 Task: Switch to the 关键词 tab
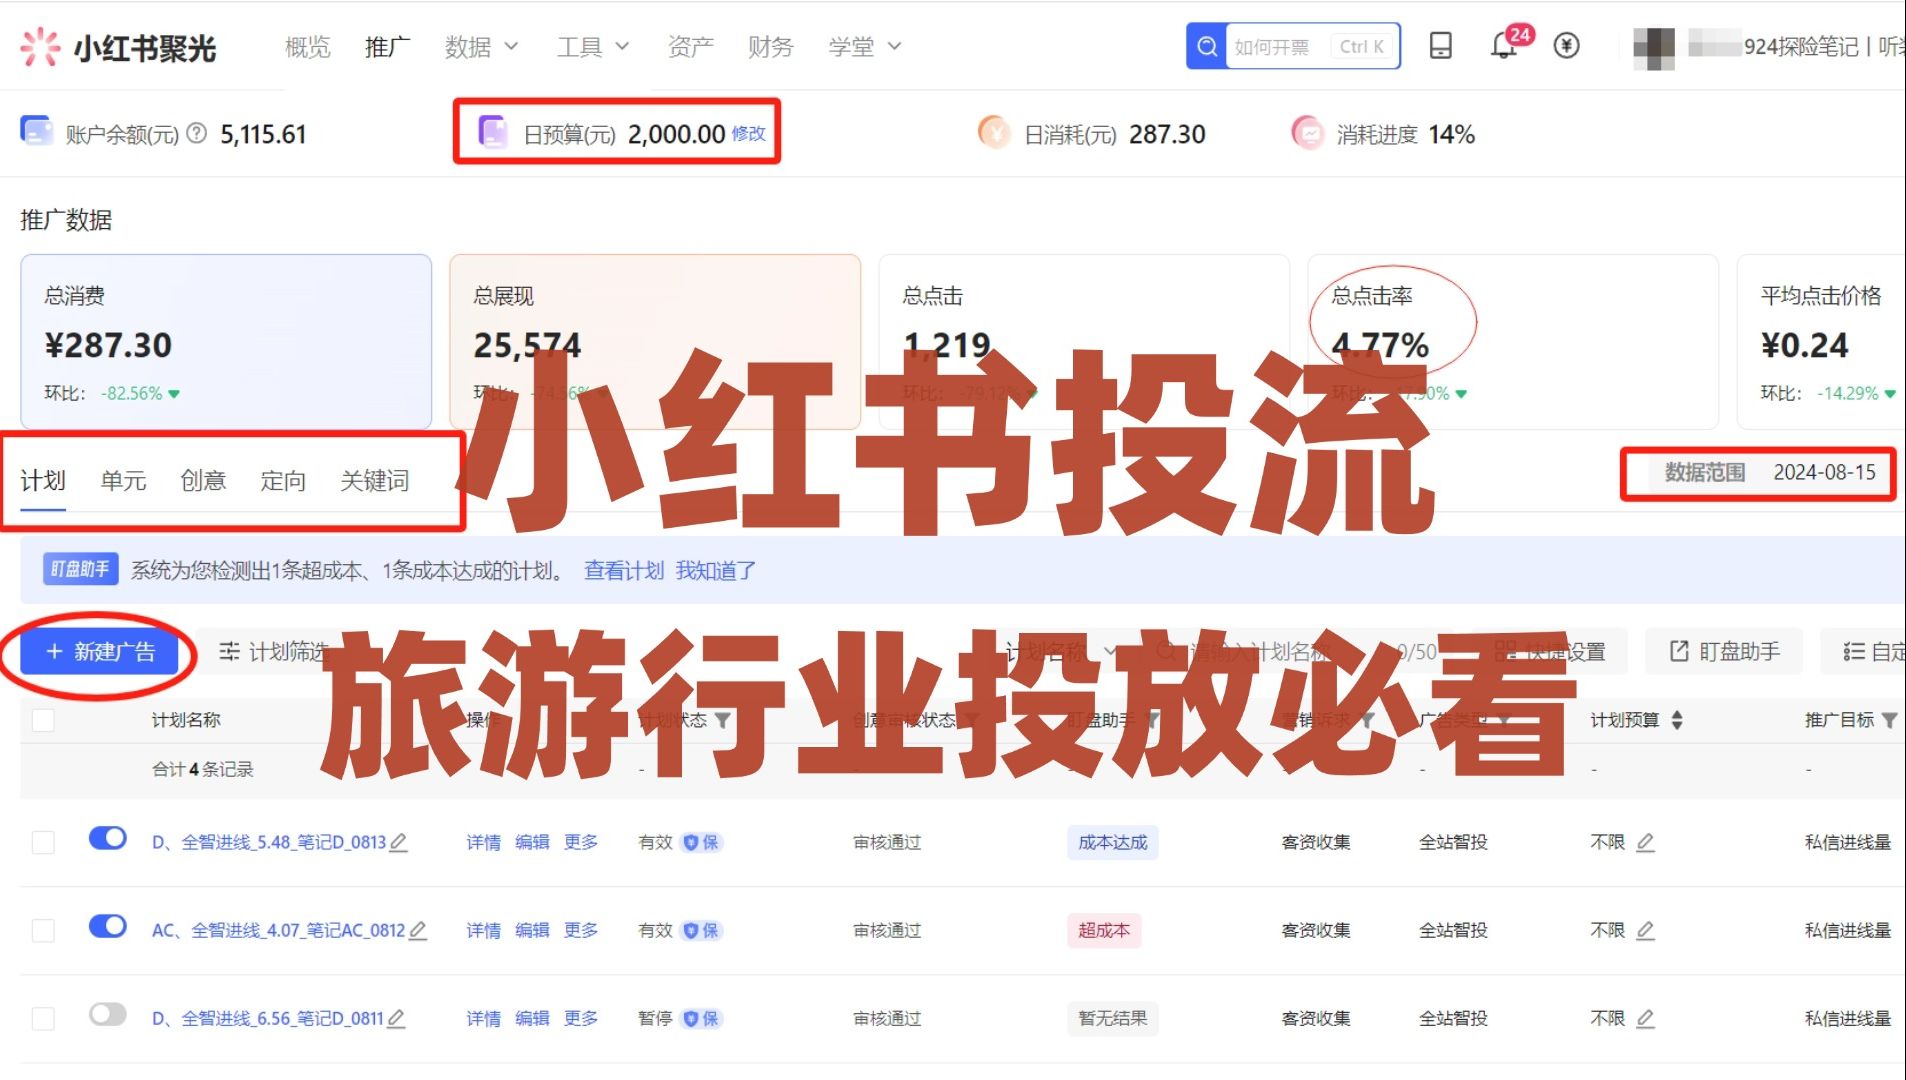[375, 481]
